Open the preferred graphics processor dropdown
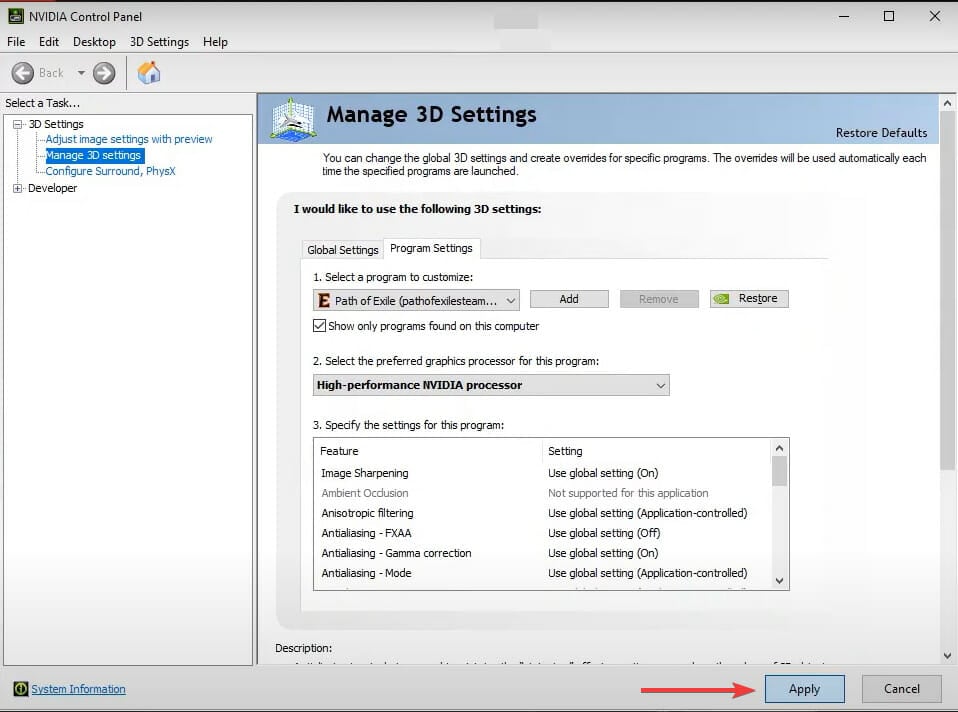 (491, 385)
